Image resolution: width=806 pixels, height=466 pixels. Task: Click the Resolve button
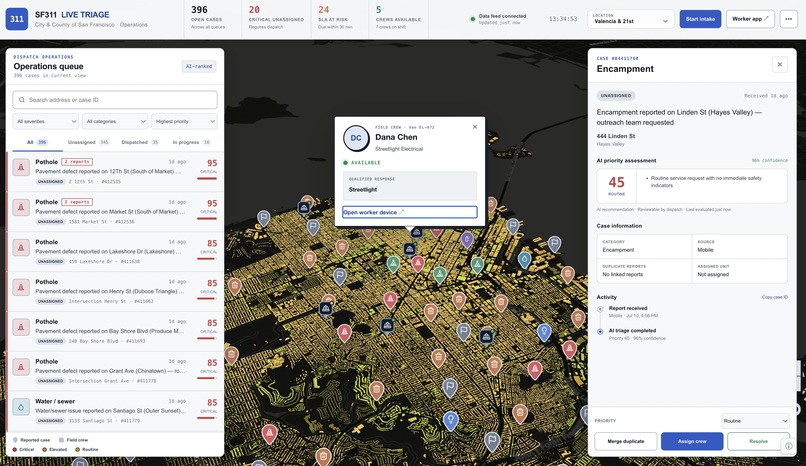click(758, 441)
